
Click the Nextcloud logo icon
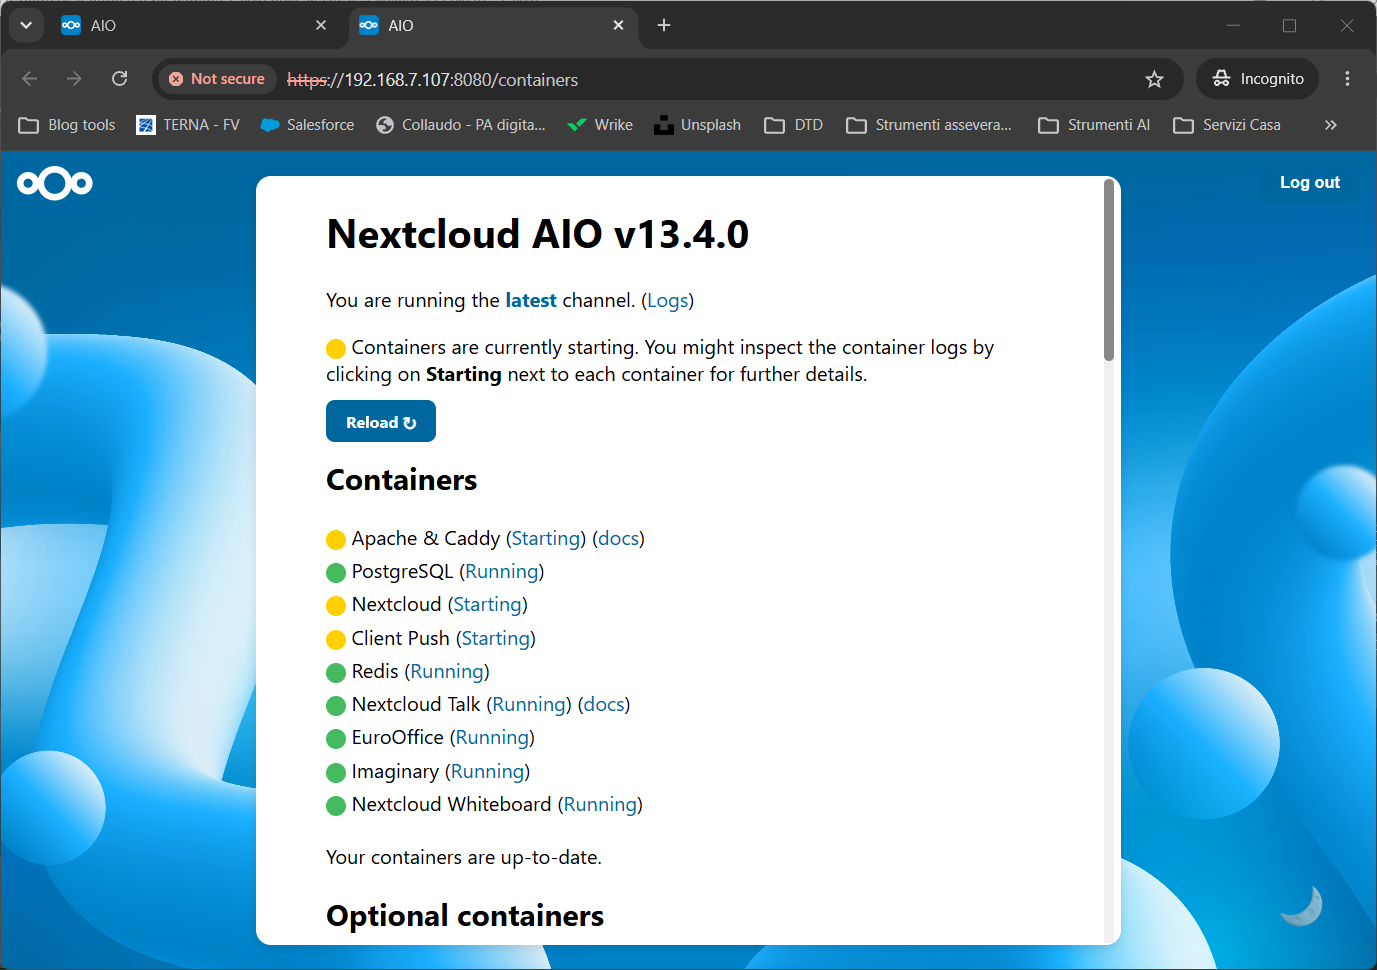pos(55,183)
